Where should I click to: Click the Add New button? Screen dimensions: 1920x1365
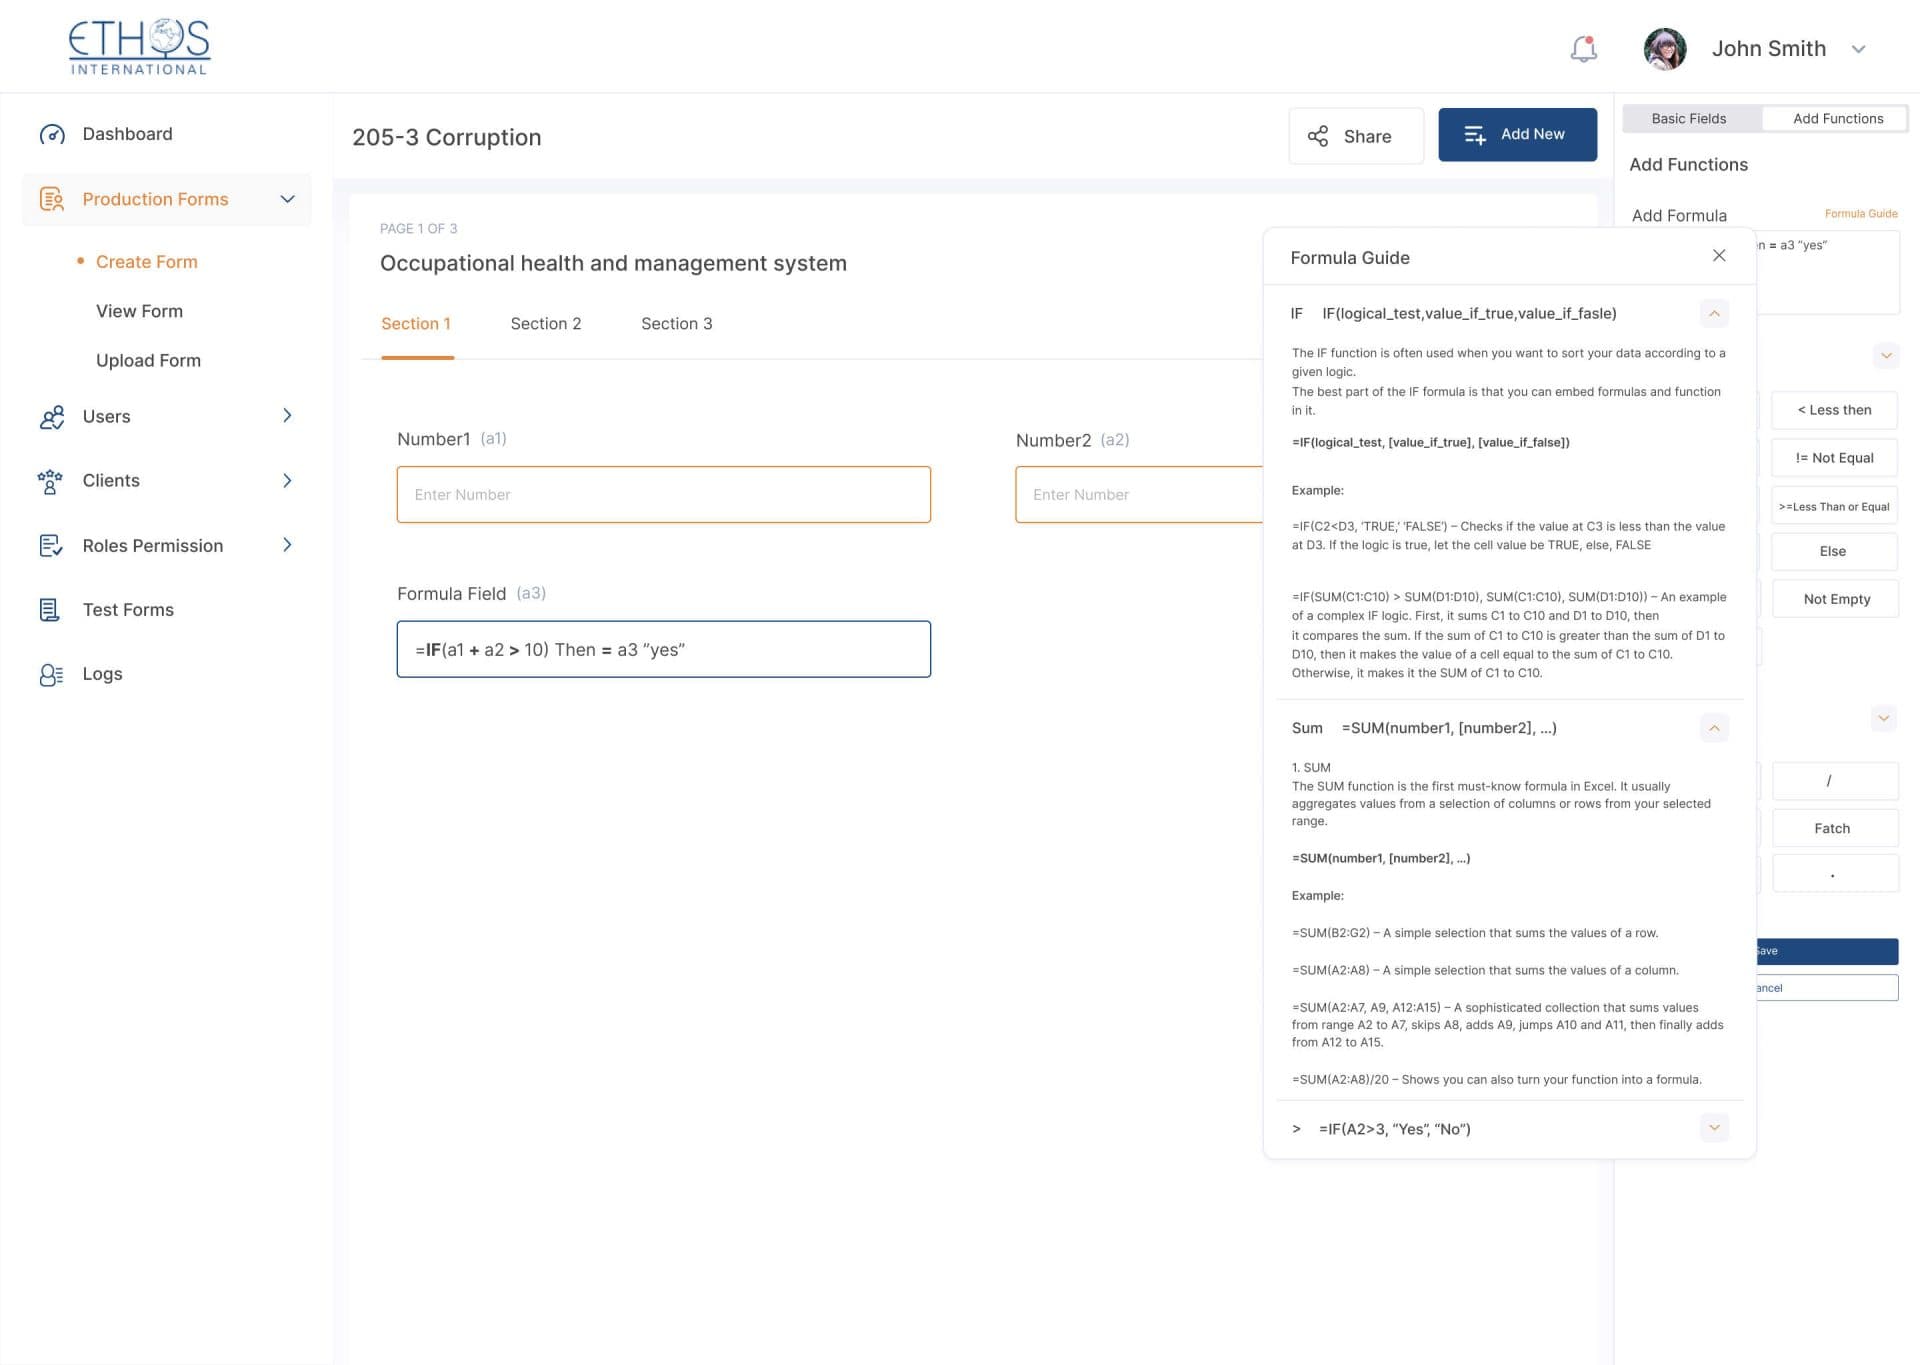click(1516, 135)
